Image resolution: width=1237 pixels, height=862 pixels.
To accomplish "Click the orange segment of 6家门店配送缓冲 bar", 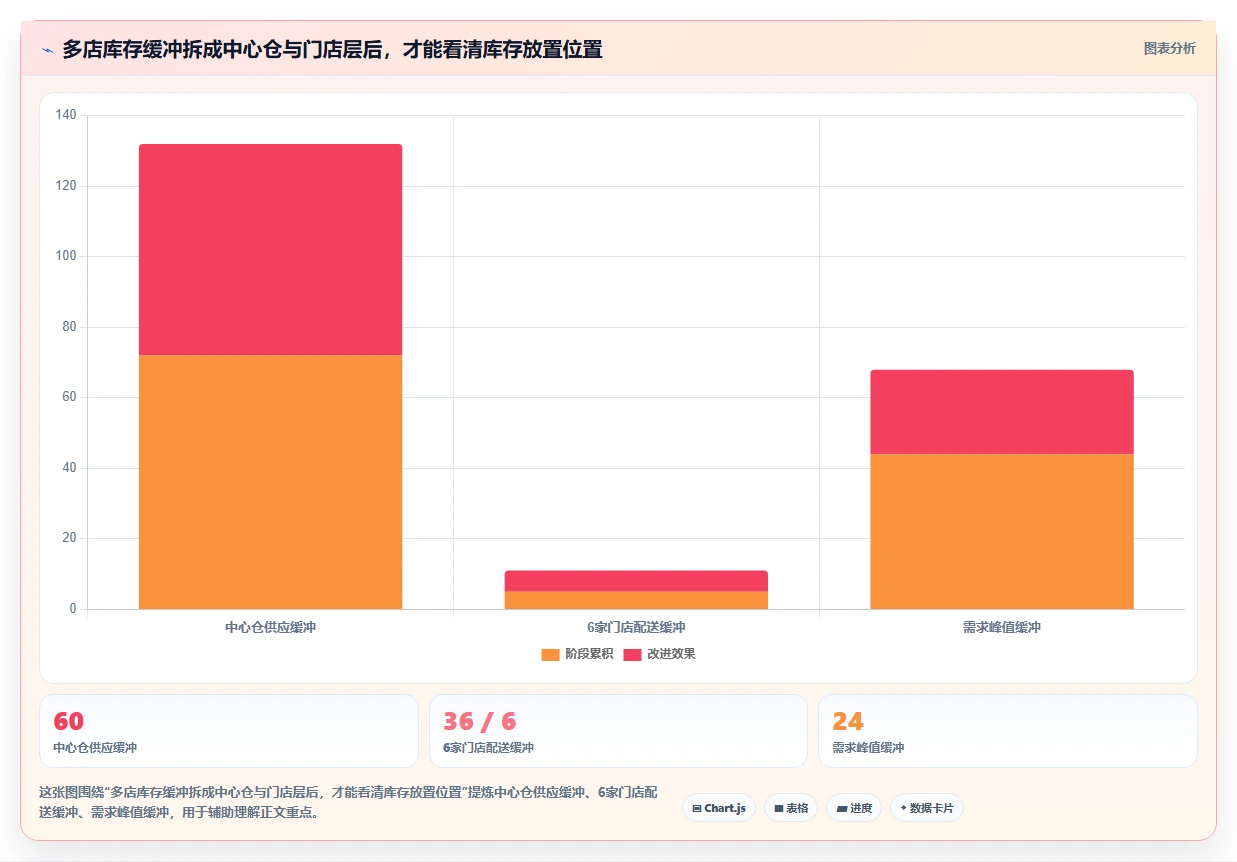I will point(636,600).
